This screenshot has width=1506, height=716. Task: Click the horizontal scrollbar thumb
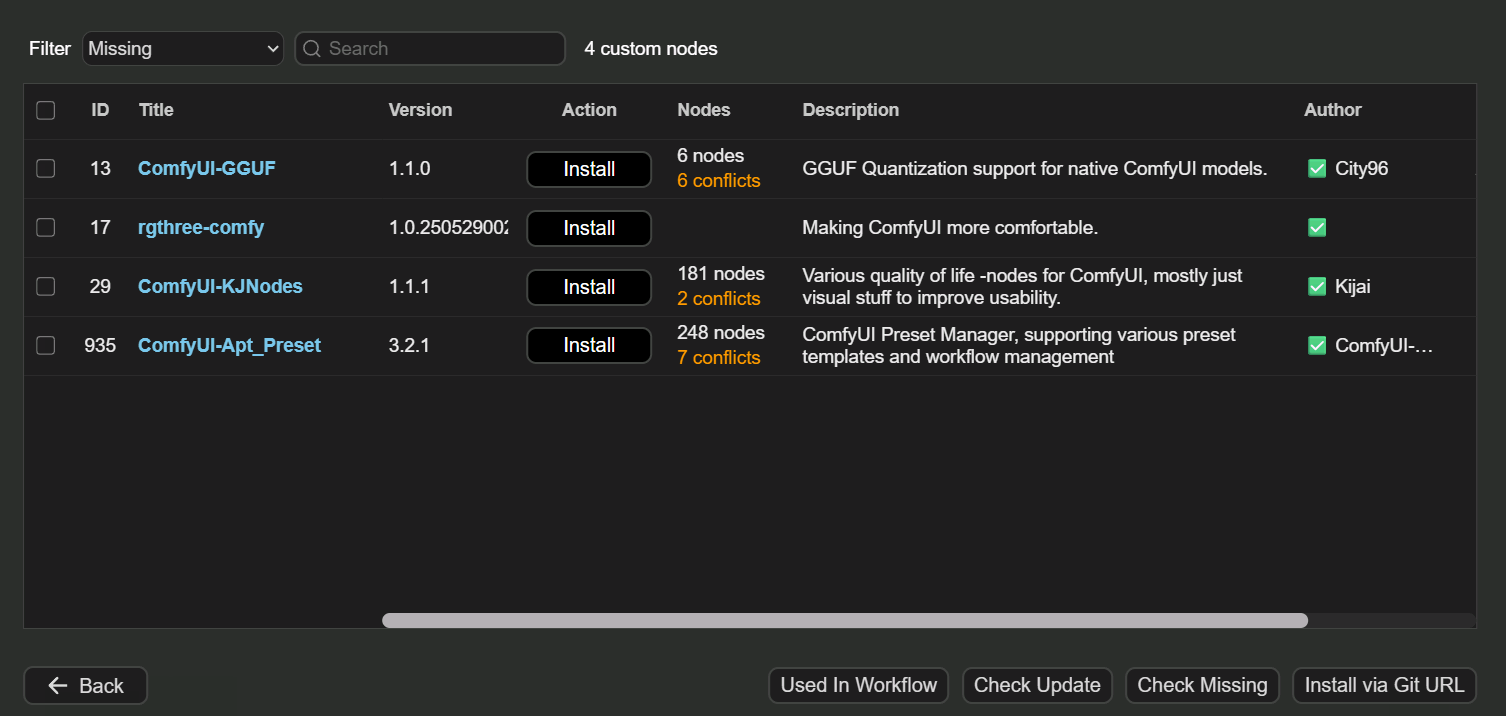tap(844, 621)
